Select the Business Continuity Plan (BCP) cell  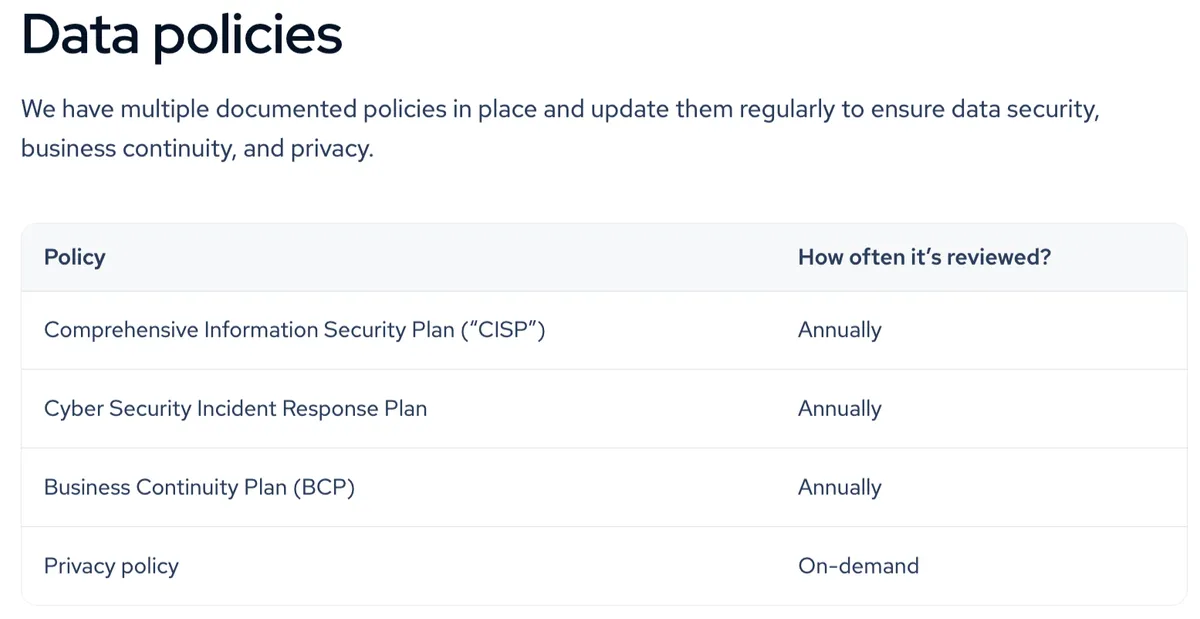[199, 488]
